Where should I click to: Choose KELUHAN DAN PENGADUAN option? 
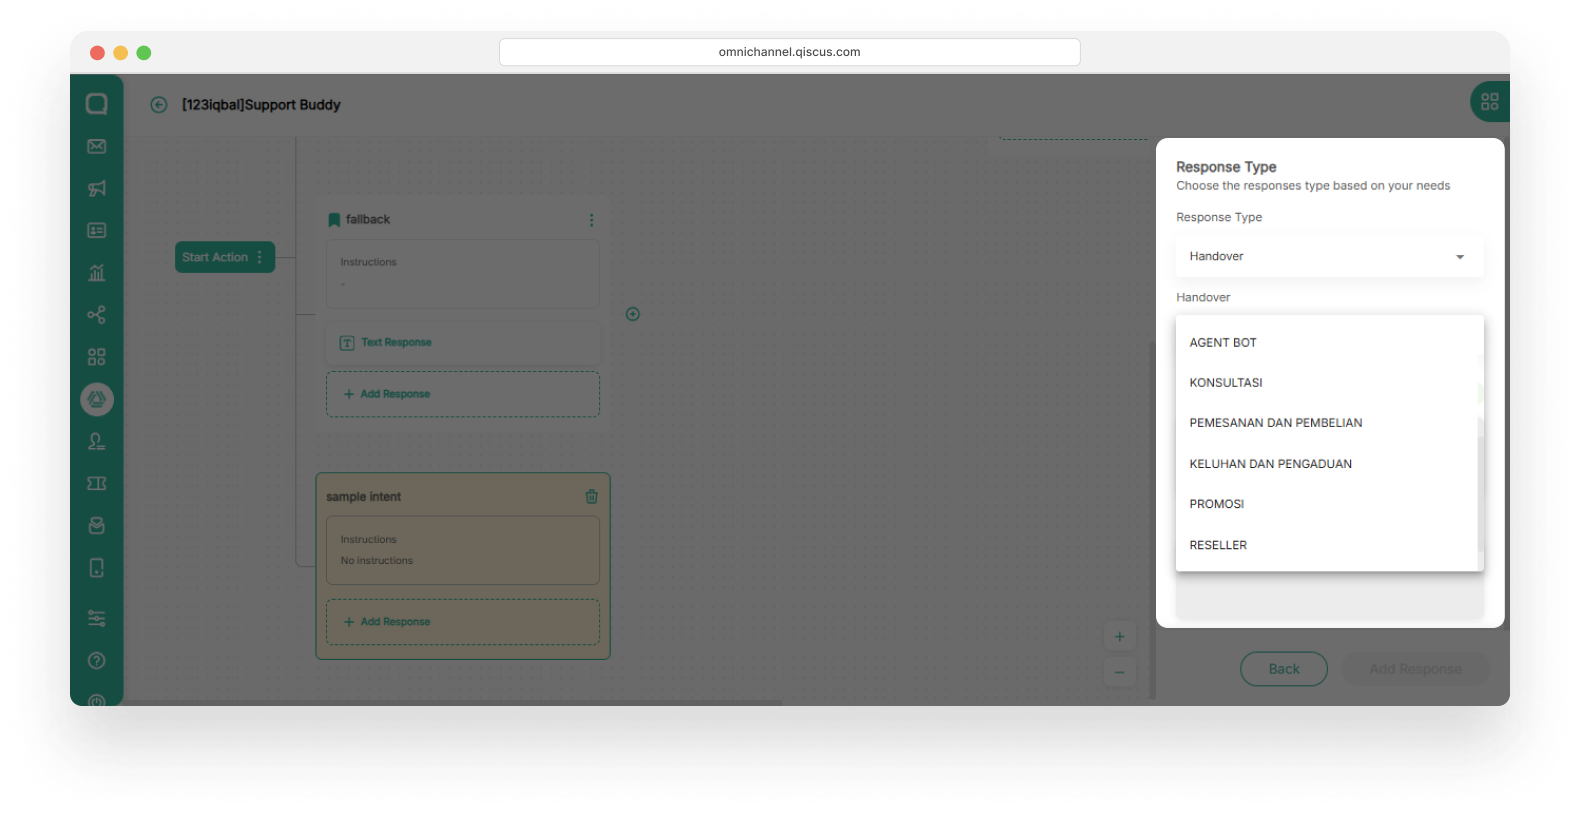tap(1328, 464)
